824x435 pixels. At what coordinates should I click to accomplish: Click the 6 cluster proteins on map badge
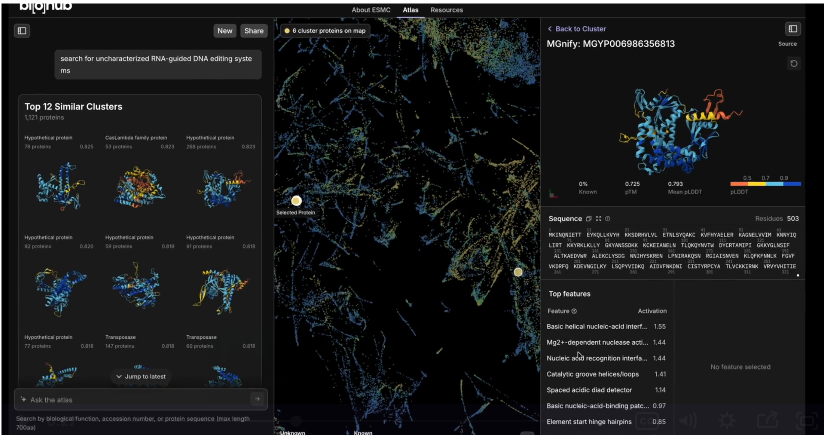(x=325, y=30)
